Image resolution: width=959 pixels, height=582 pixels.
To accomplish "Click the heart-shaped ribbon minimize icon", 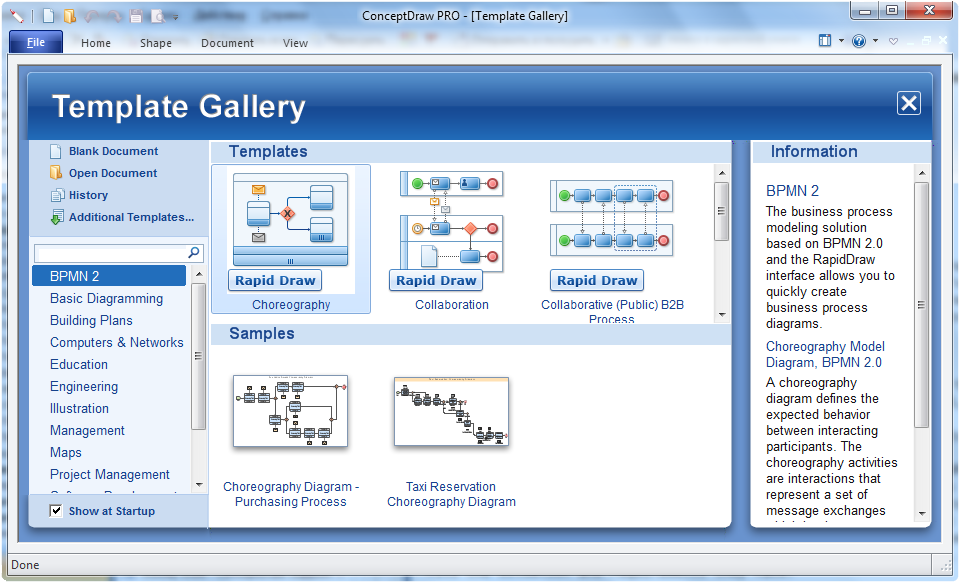I will [894, 41].
